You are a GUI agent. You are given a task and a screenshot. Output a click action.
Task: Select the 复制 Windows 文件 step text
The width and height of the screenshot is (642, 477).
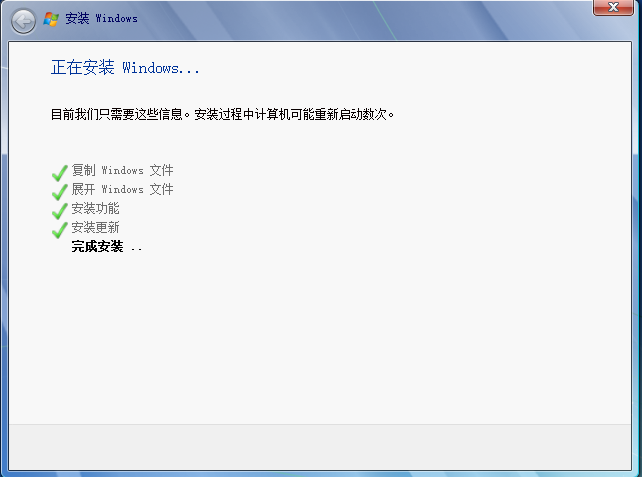tap(122, 170)
